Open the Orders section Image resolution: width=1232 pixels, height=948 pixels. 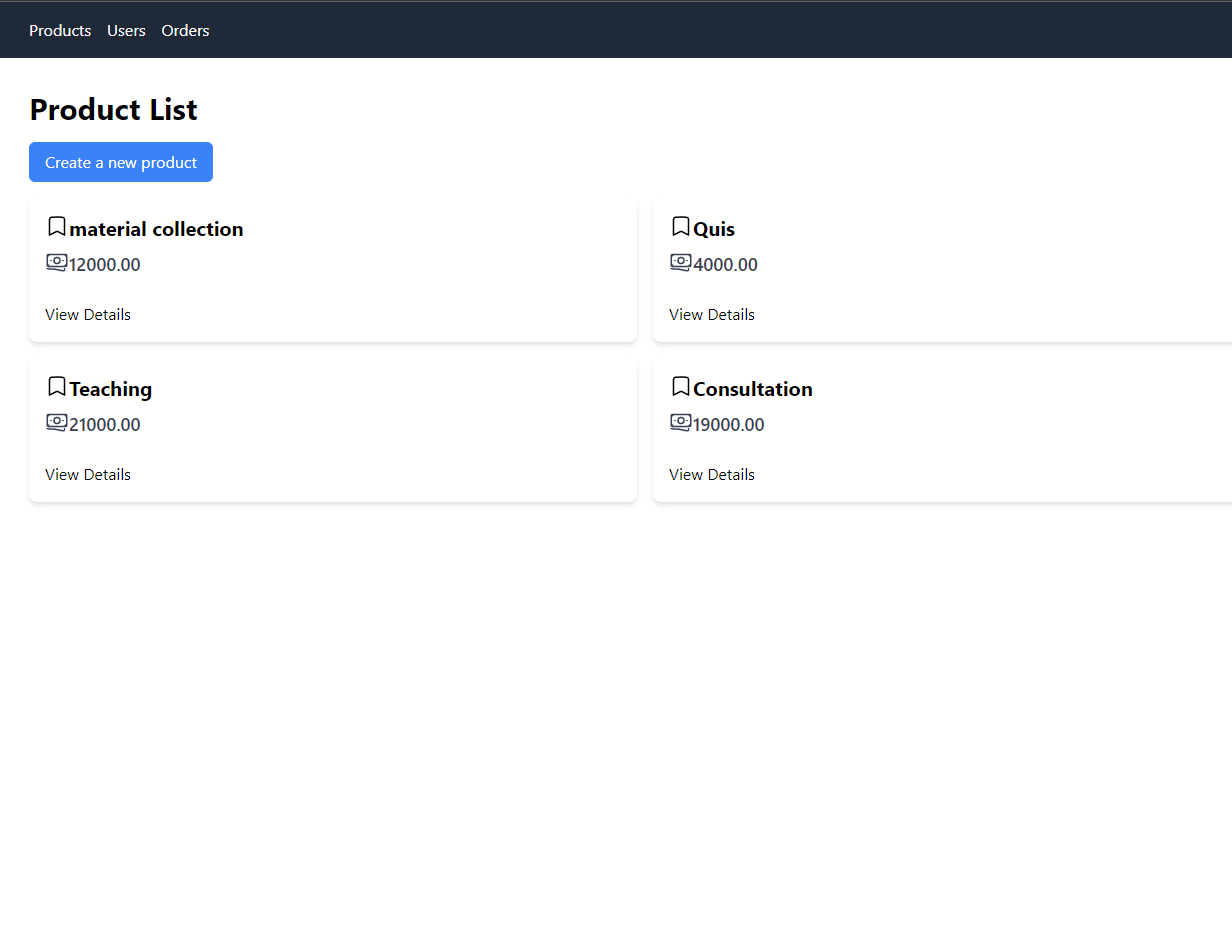[x=185, y=31]
